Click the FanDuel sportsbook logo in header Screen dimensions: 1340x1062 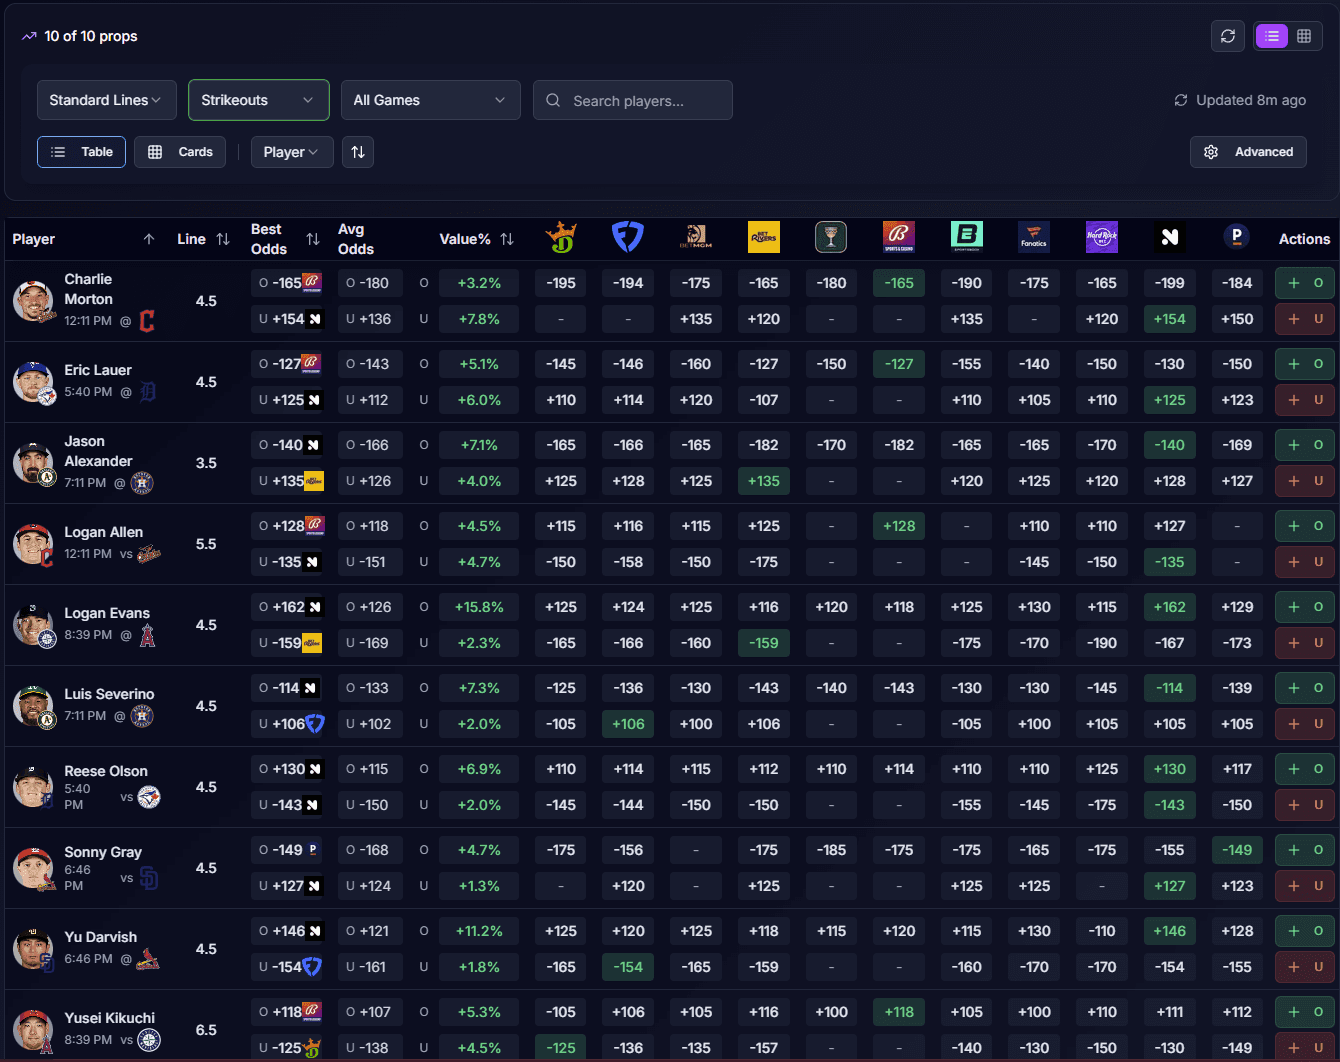pos(628,238)
